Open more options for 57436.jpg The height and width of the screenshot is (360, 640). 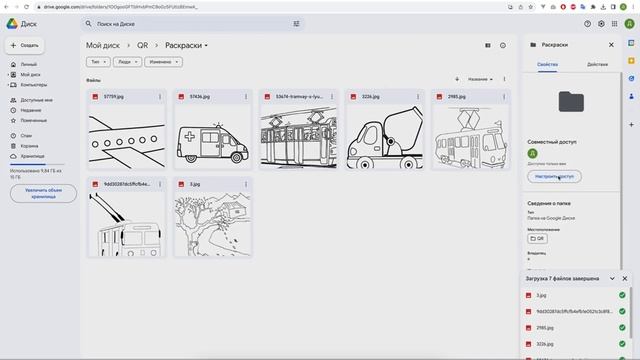pos(246,97)
